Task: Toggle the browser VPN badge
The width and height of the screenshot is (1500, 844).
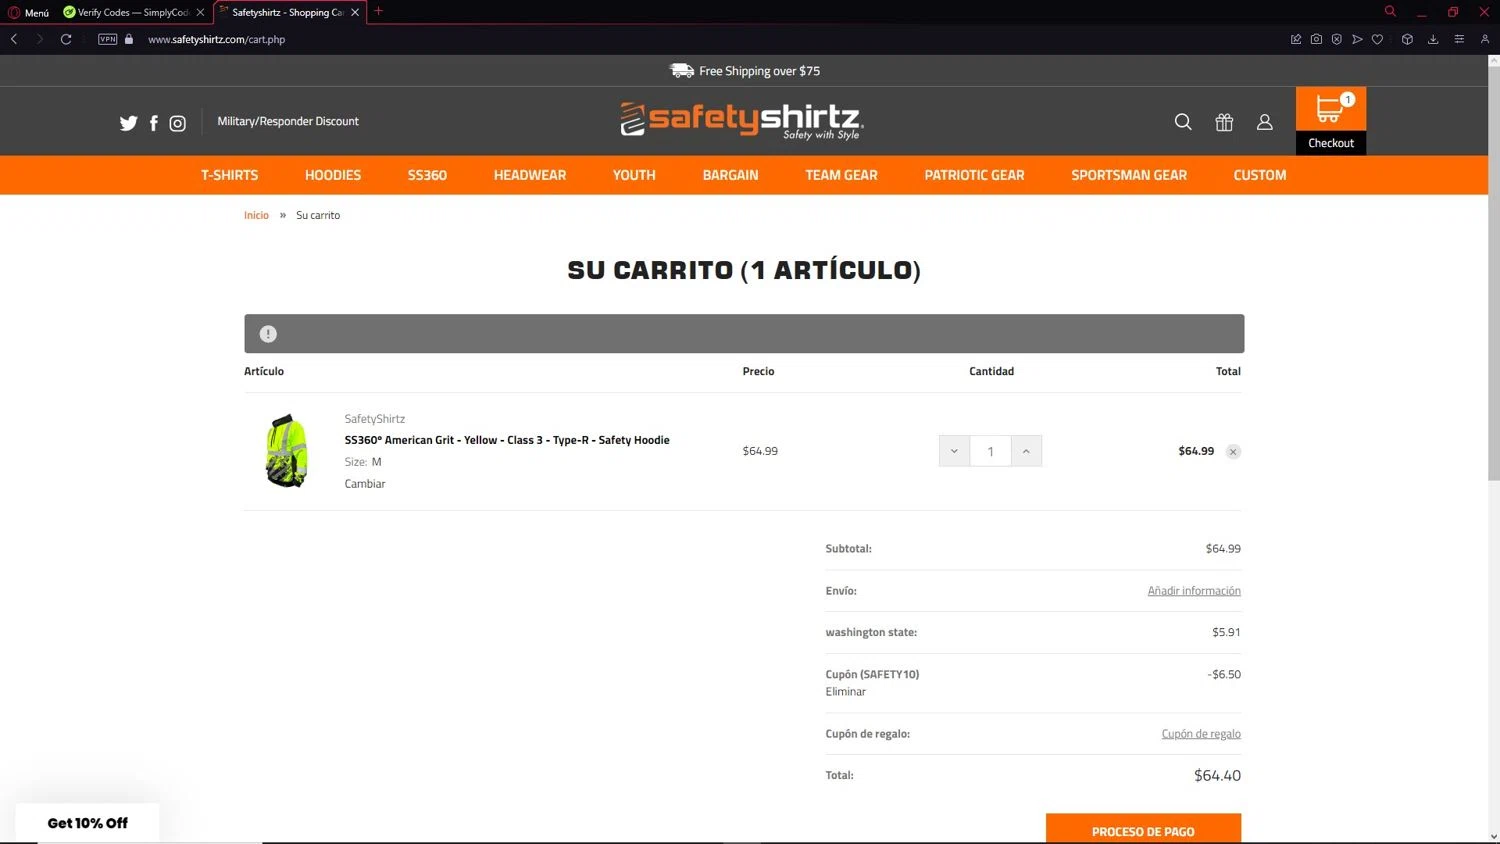Action: (x=107, y=39)
